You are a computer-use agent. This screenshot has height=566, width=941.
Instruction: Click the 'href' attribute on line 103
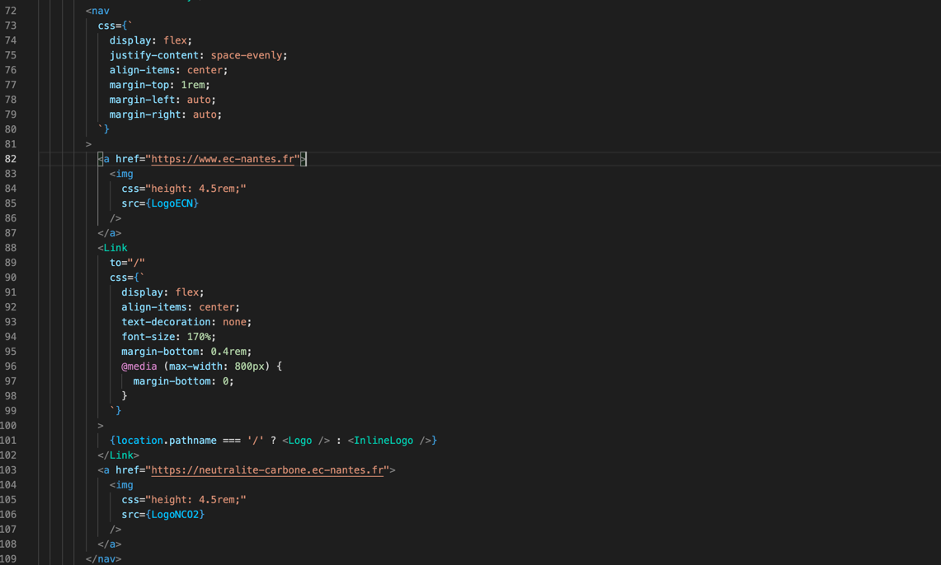click(x=127, y=470)
